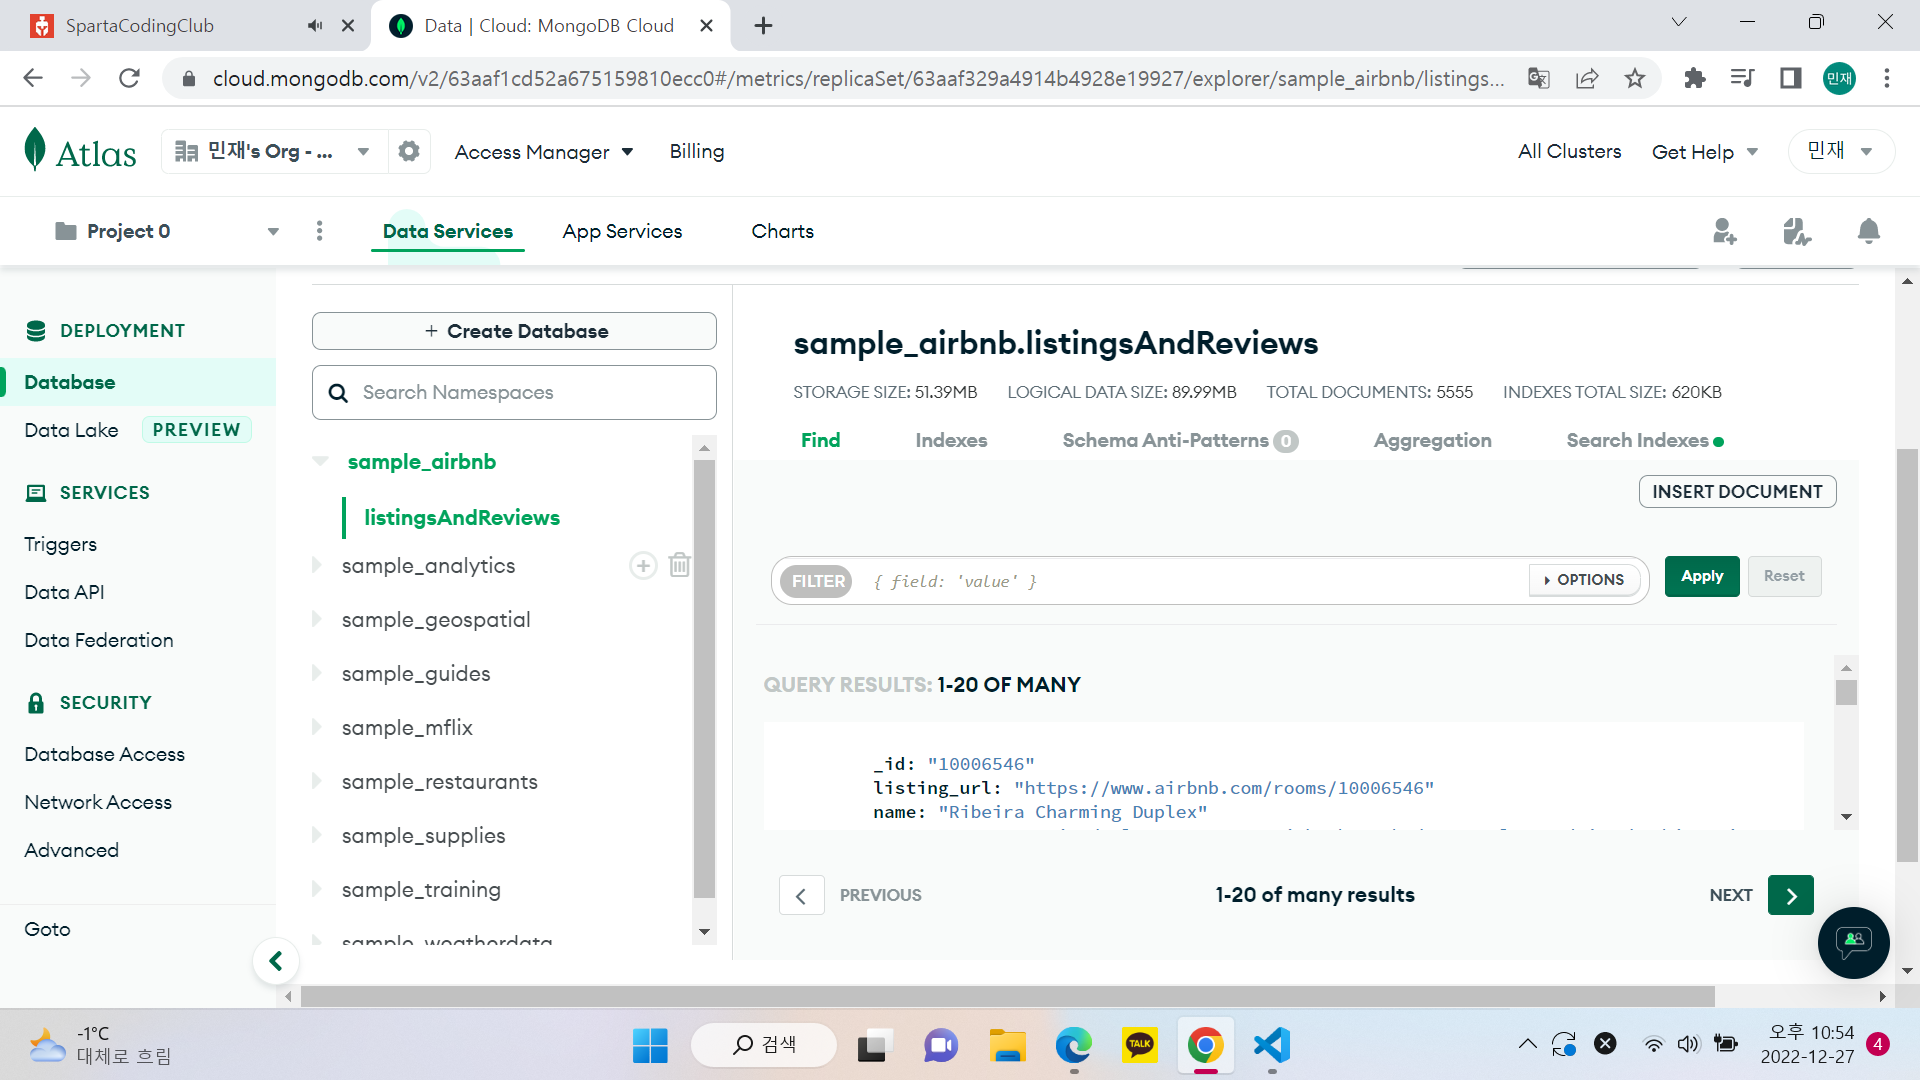
Task: Add collection to sample_analytics plus icon
Action: click(643, 566)
